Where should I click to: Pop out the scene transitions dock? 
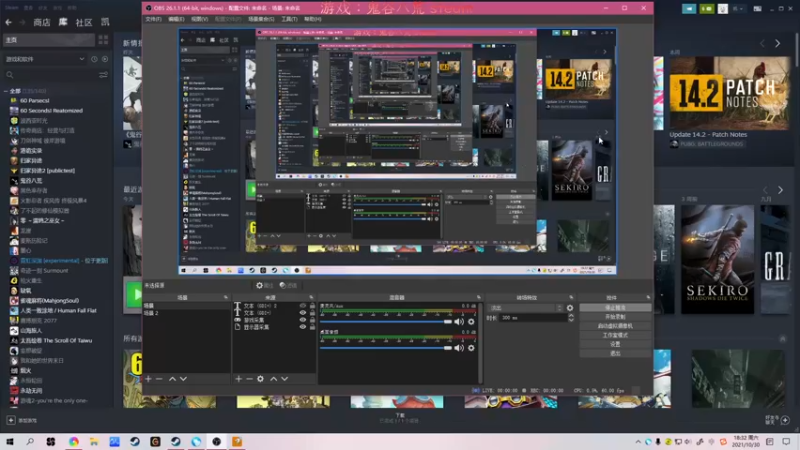tap(571, 297)
